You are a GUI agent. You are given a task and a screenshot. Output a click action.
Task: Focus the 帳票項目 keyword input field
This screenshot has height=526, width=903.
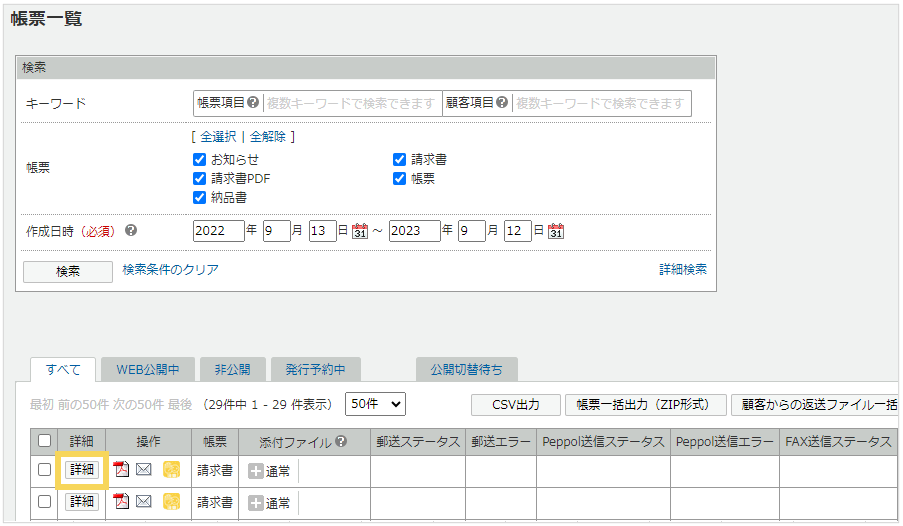[352, 103]
